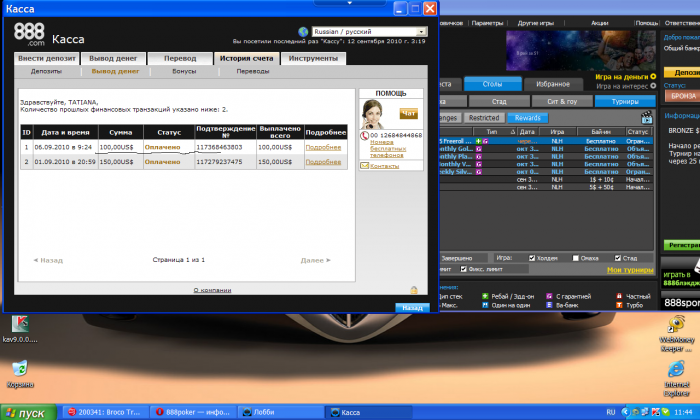Switch to 888poker Opera taskbar window
This screenshot has width=700, height=420.
pyautogui.click(x=192, y=412)
